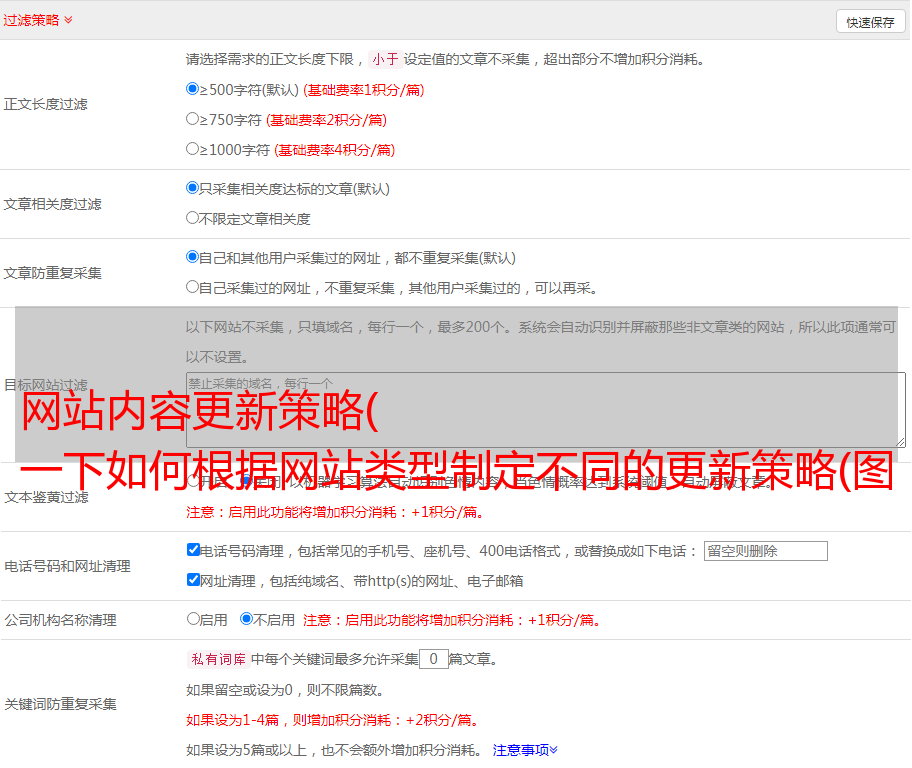Click the 如果设为1-4篇 red warning text
Screen dimensions: 912x768
(334, 720)
